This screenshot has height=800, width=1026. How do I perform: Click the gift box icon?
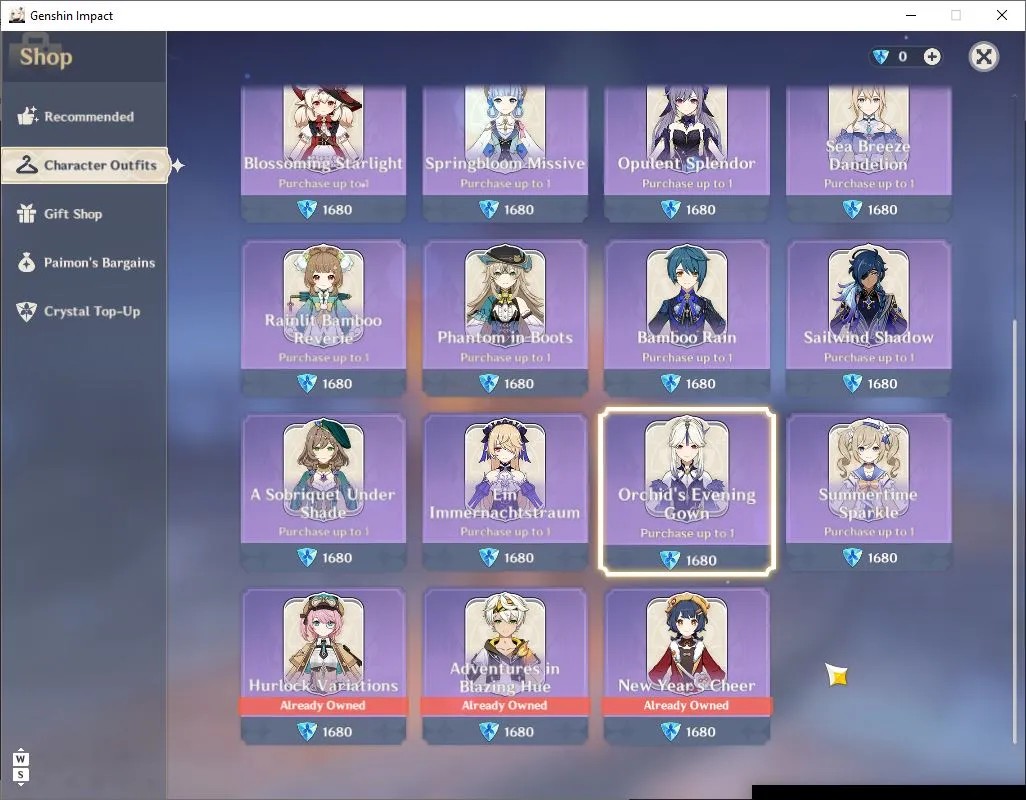(27, 213)
